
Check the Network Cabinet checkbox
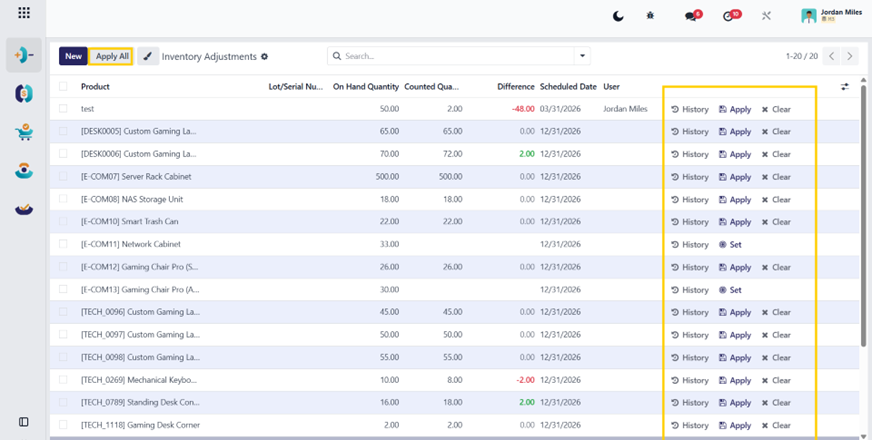(x=63, y=244)
